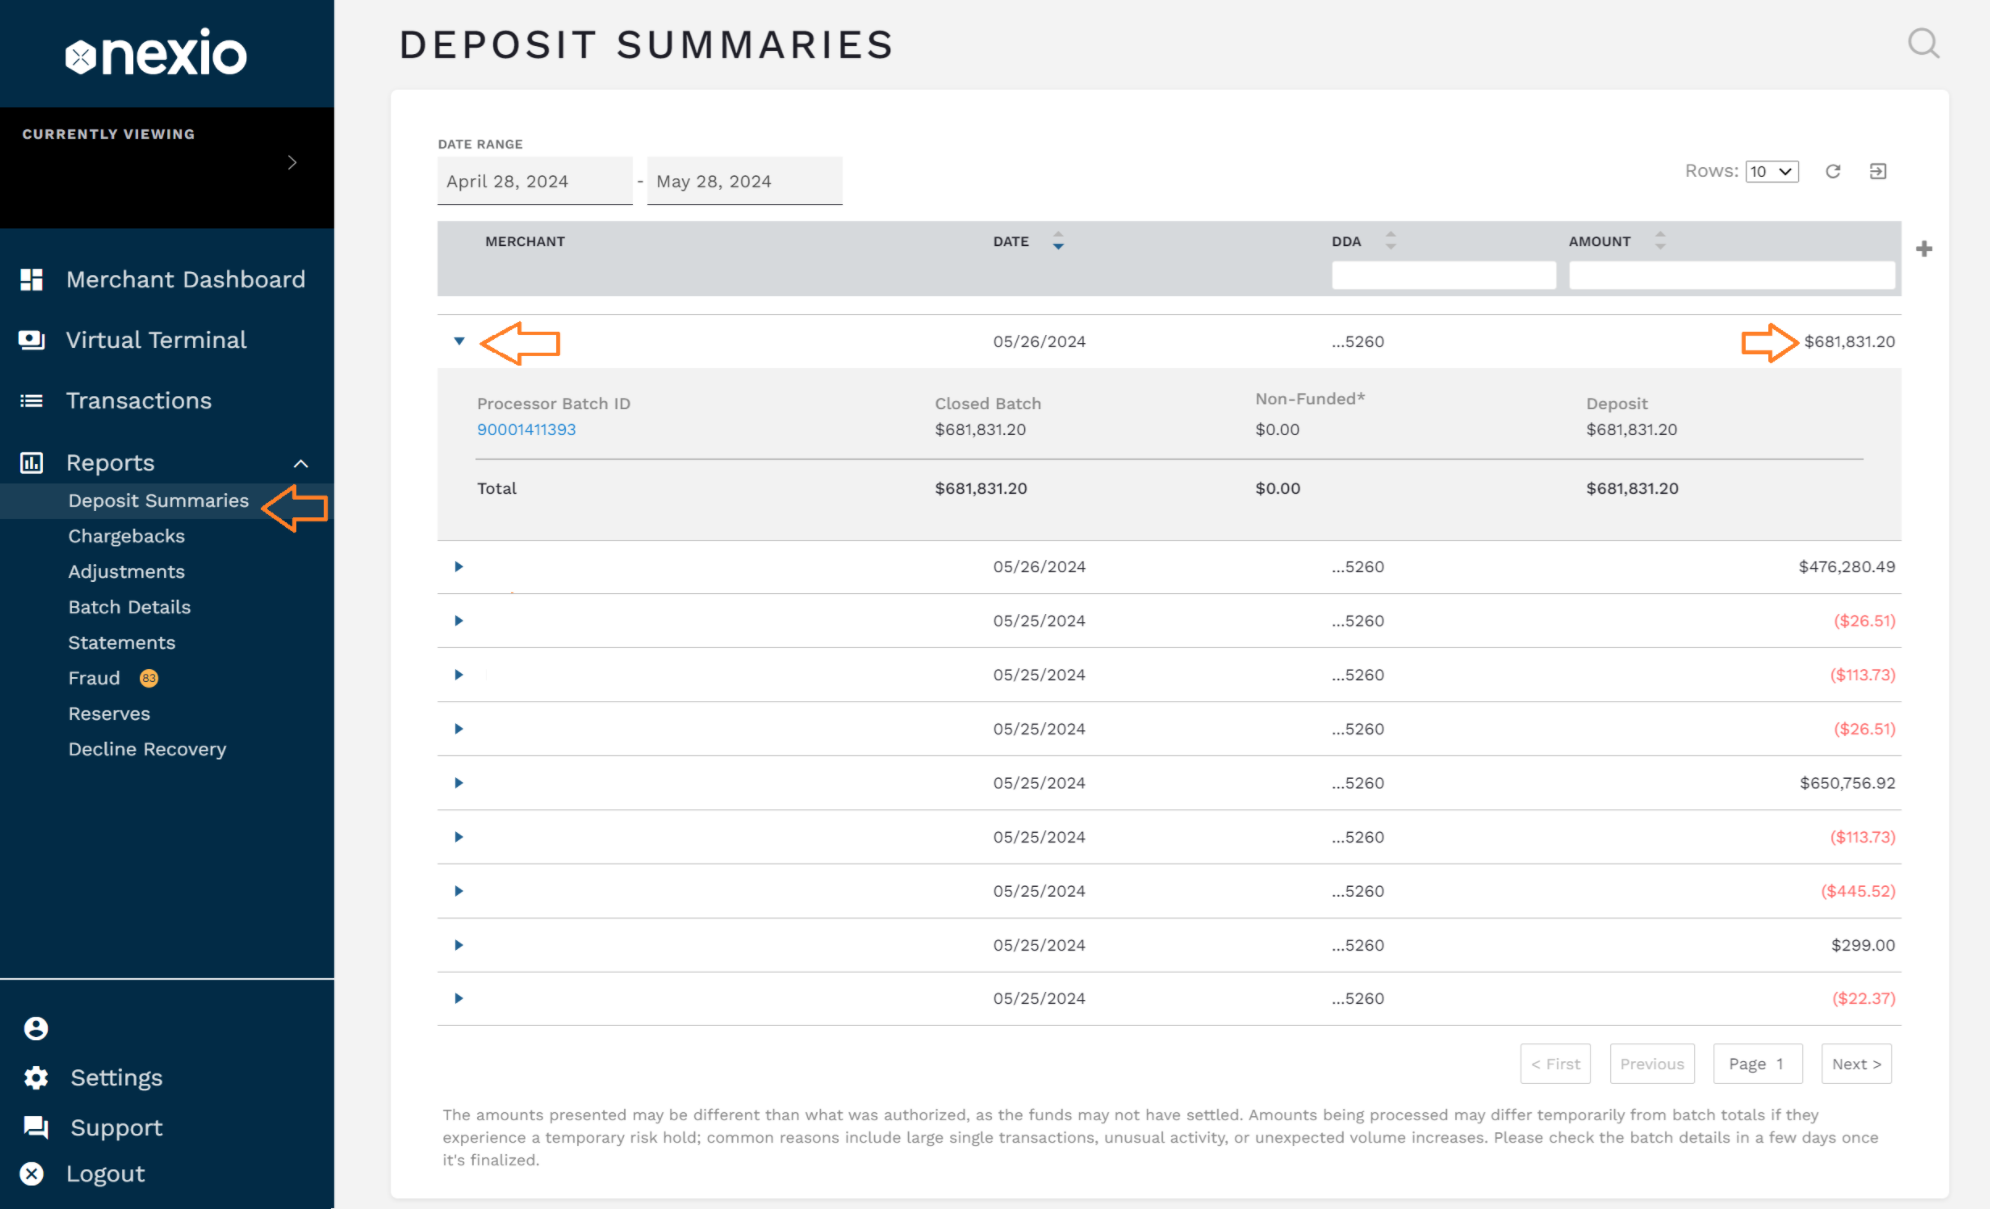Click the plus add-column icon
This screenshot has height=1209, width=1990.
point(1924,249)
